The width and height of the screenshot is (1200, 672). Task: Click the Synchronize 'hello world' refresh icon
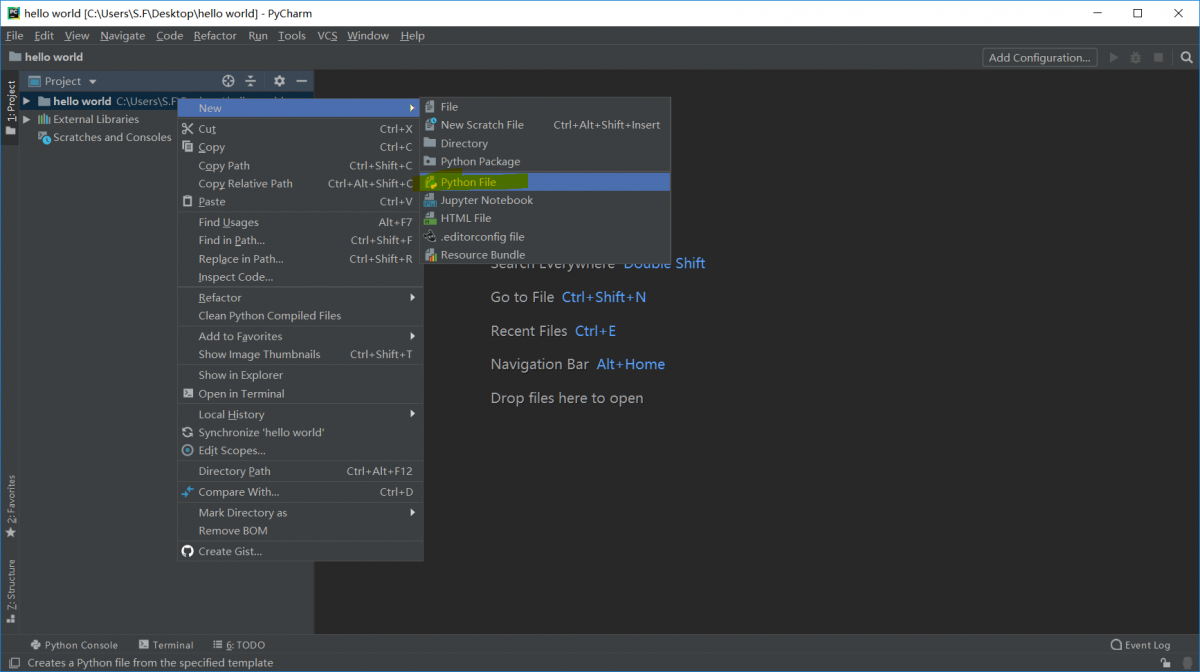187,432
